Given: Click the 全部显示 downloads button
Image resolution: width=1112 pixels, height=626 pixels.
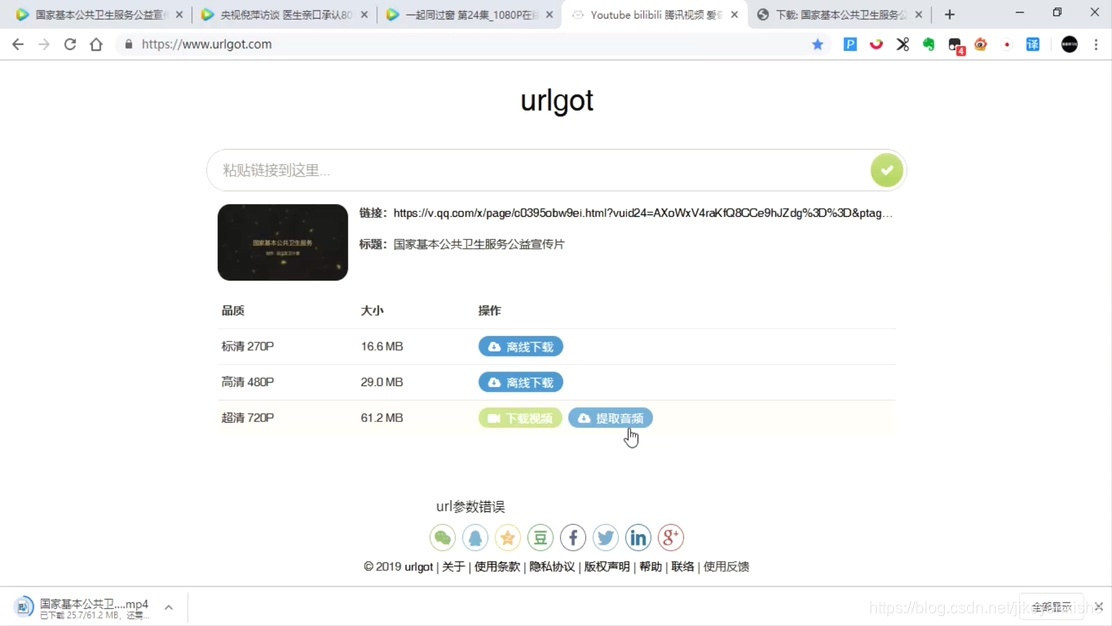Looking at the screenshot, I should pos(1051,607).
